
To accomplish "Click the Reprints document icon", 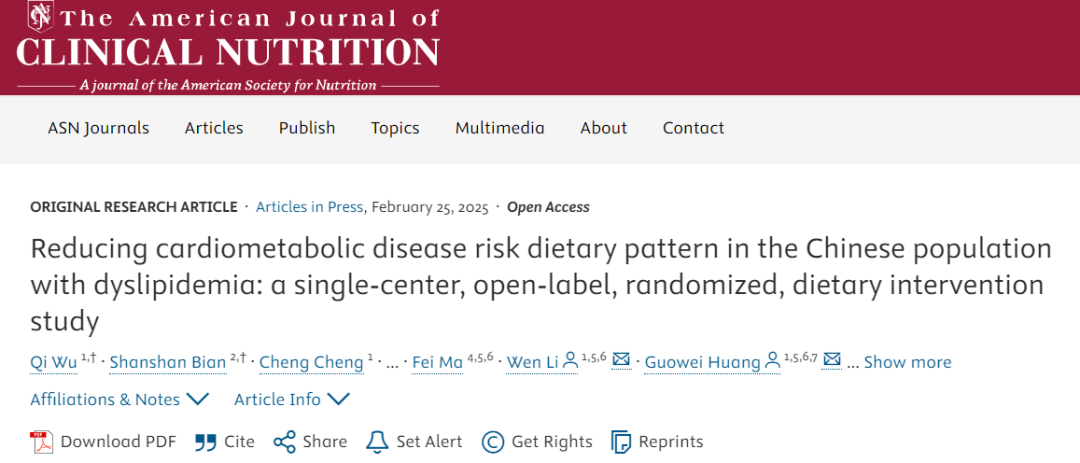I will (621, 442).
